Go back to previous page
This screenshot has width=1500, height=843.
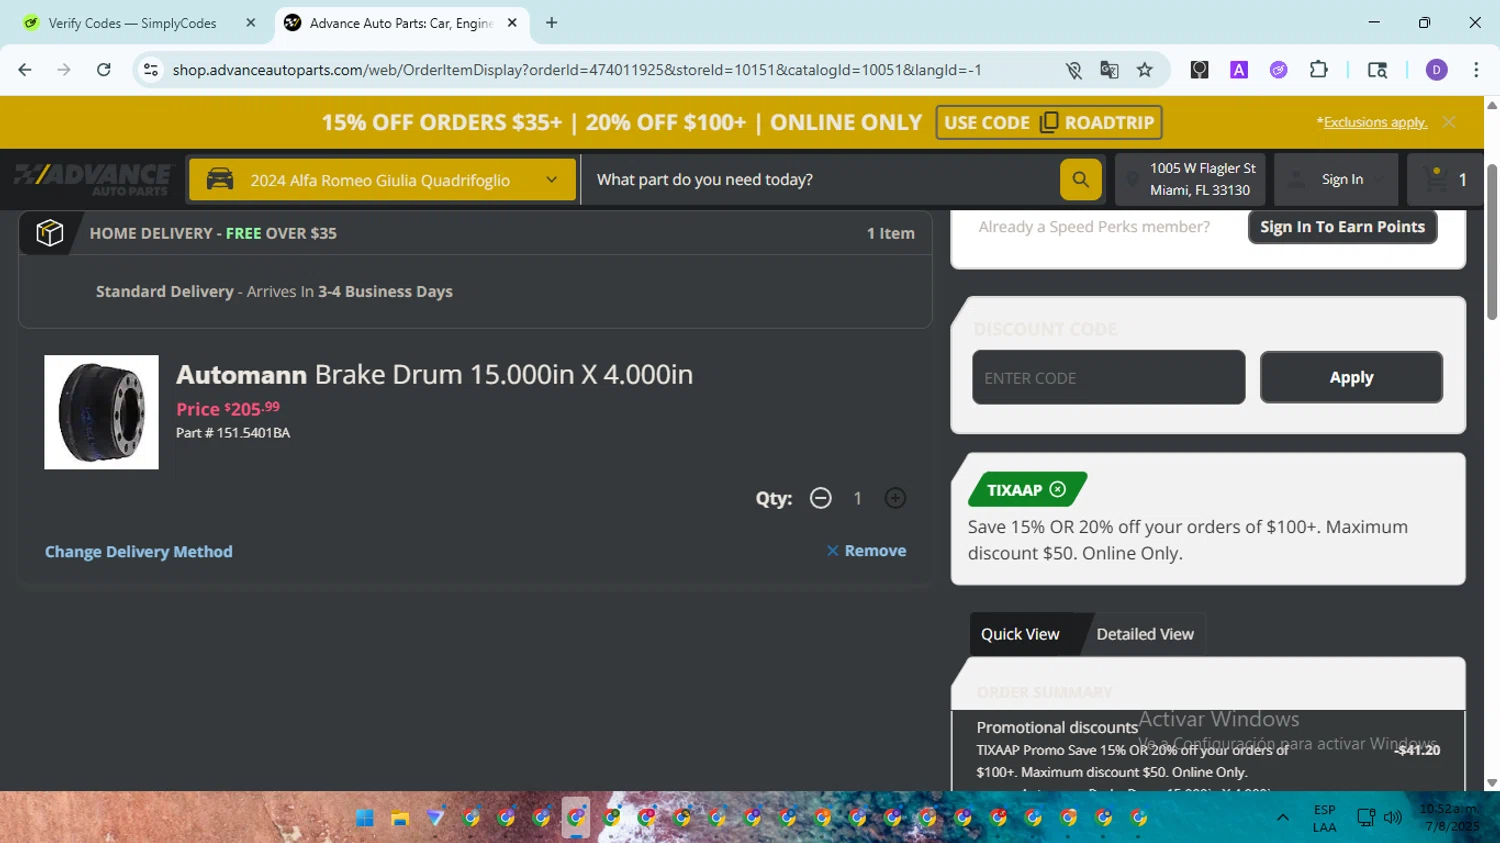tap(25, 70)
